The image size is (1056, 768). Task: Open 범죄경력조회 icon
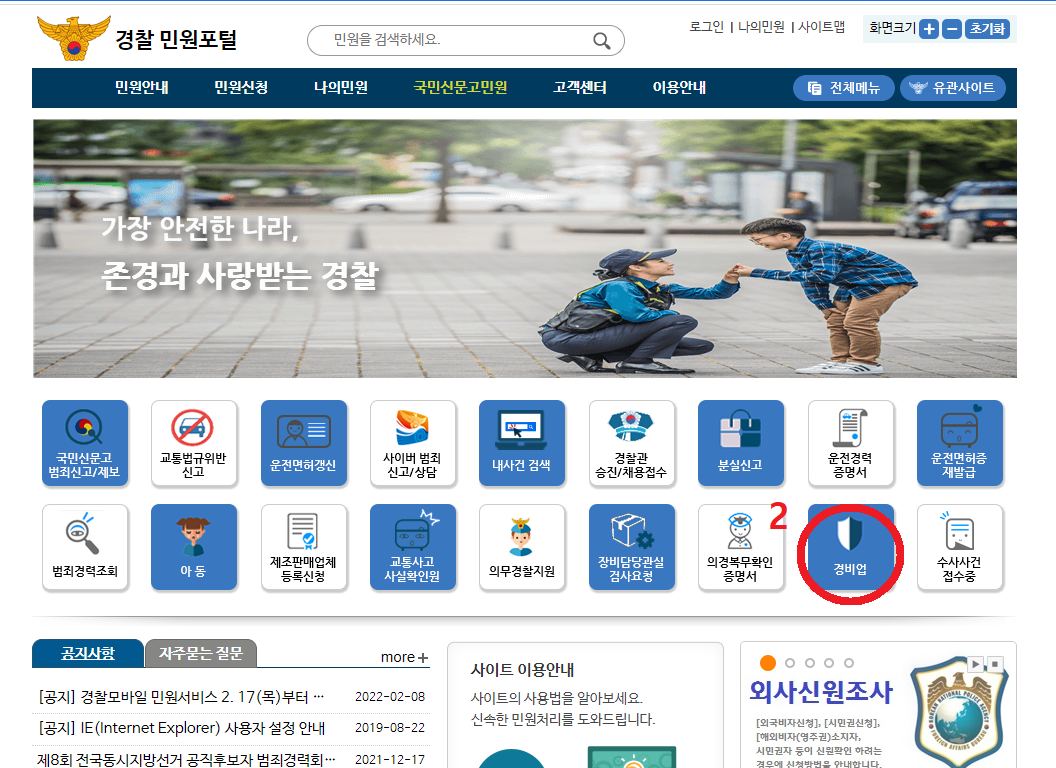coord(85,547)
